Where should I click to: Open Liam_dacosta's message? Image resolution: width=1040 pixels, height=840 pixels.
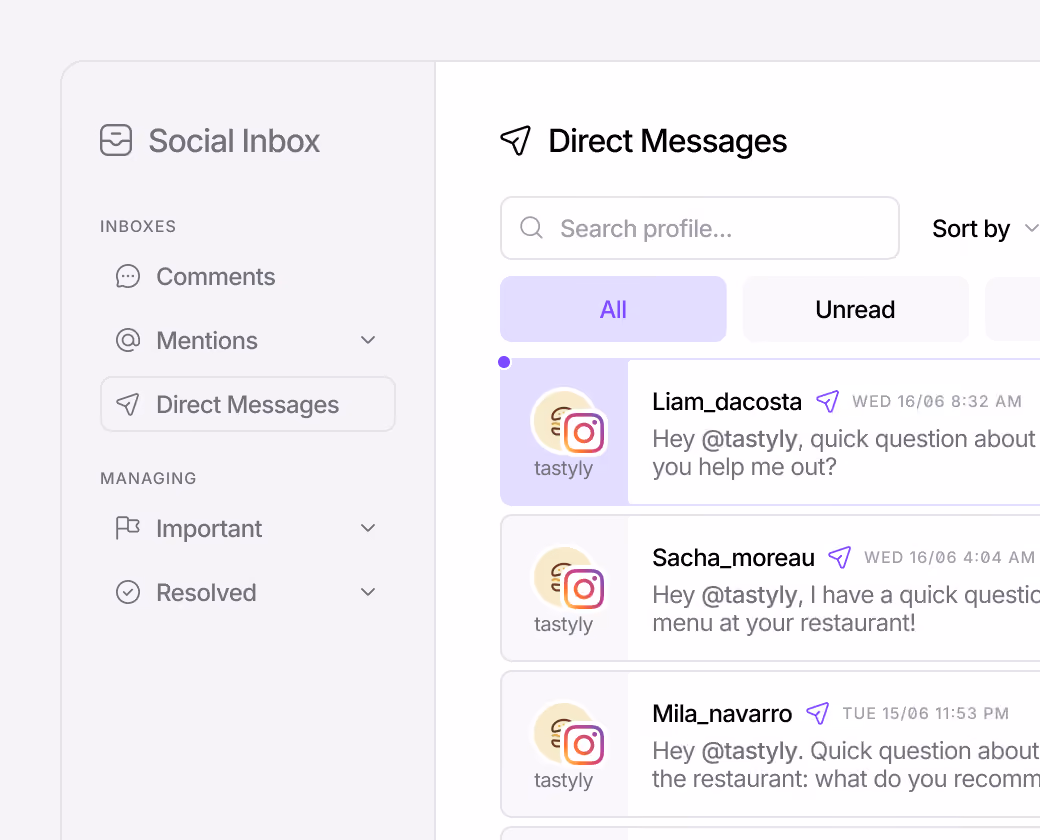pyautogui.click(x=770, y=432)
